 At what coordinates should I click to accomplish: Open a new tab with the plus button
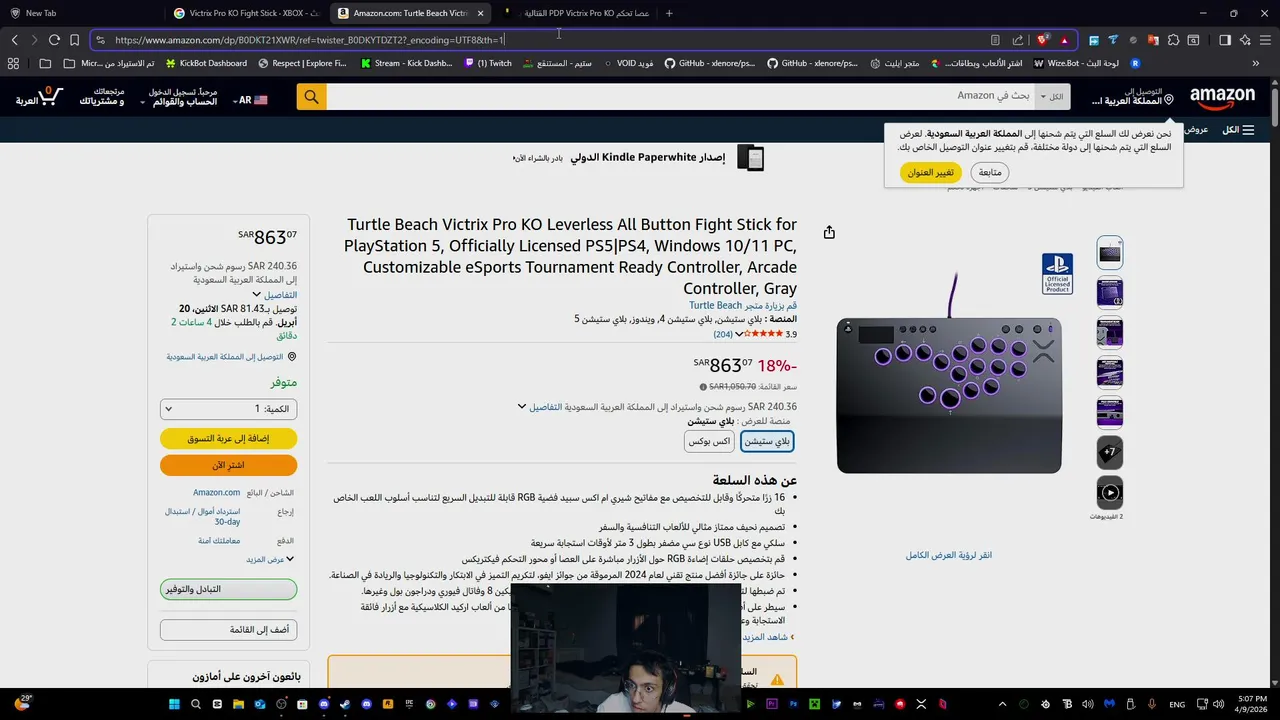point(669,13)
